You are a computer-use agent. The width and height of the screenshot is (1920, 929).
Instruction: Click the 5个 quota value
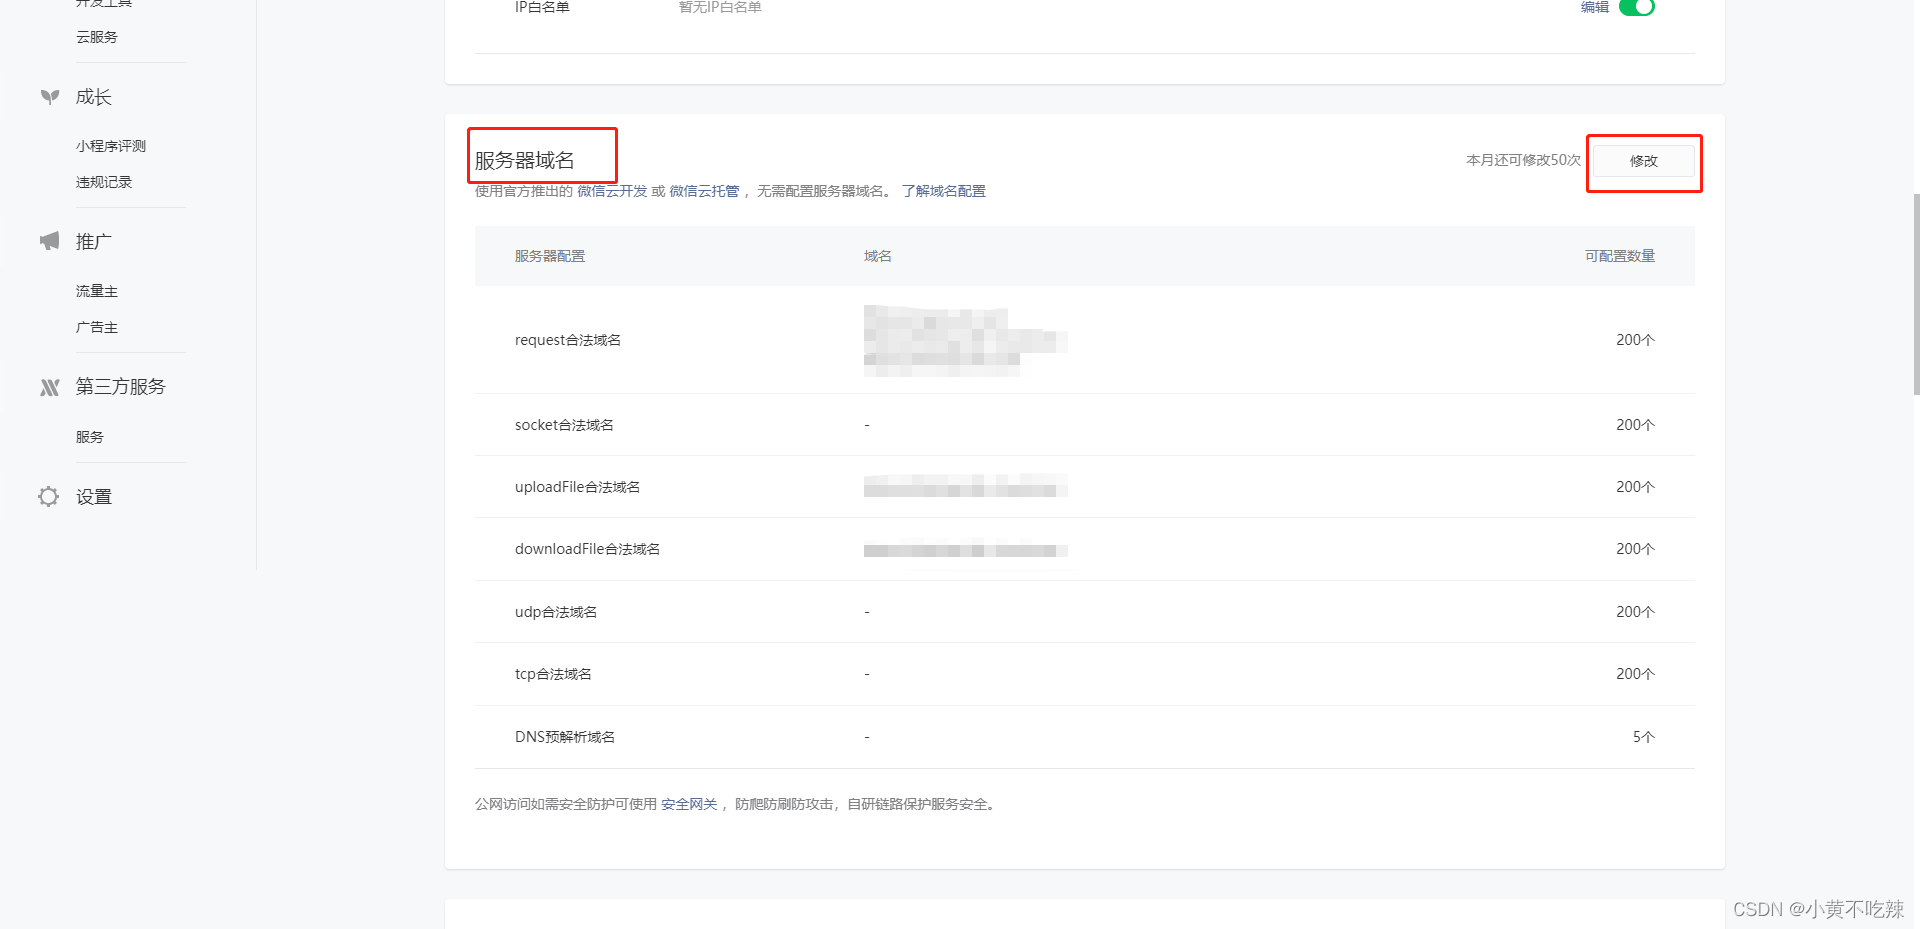tap(1644, 737)
